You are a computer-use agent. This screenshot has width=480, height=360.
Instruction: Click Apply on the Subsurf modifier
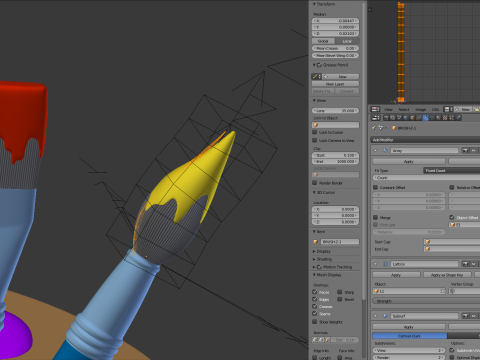pyautogui.click(x=409, y=327)
